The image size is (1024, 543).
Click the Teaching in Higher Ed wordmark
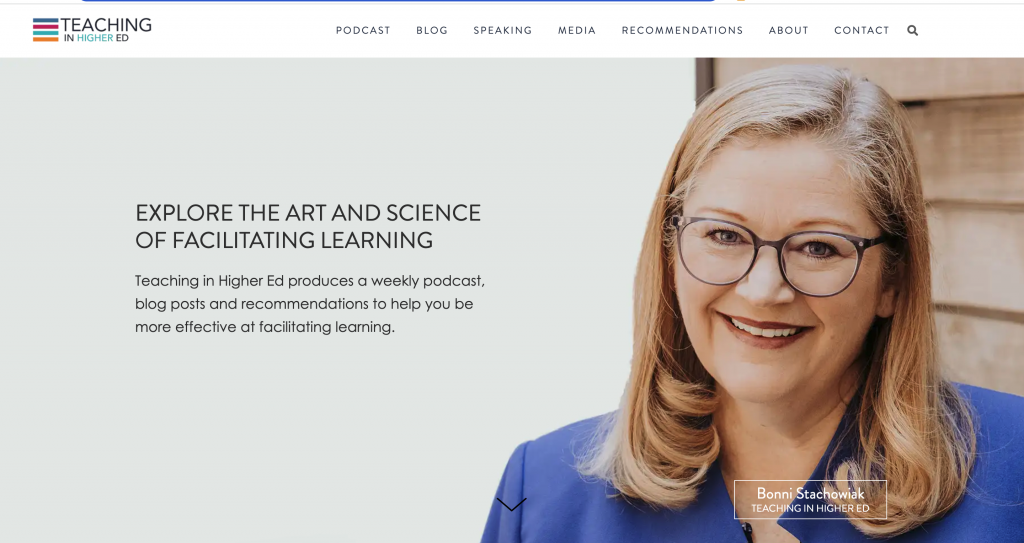click(x=106, y=29)
